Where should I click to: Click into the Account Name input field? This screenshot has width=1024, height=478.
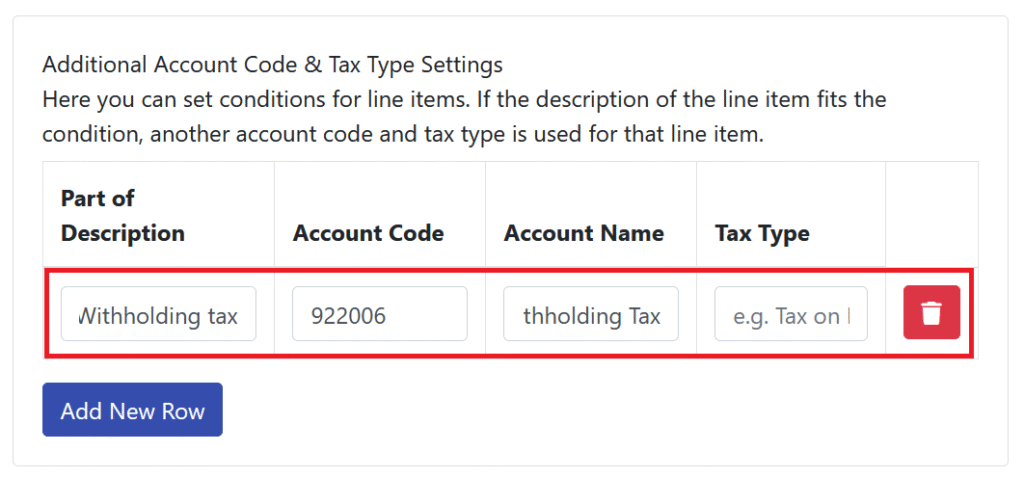(591, 313)
